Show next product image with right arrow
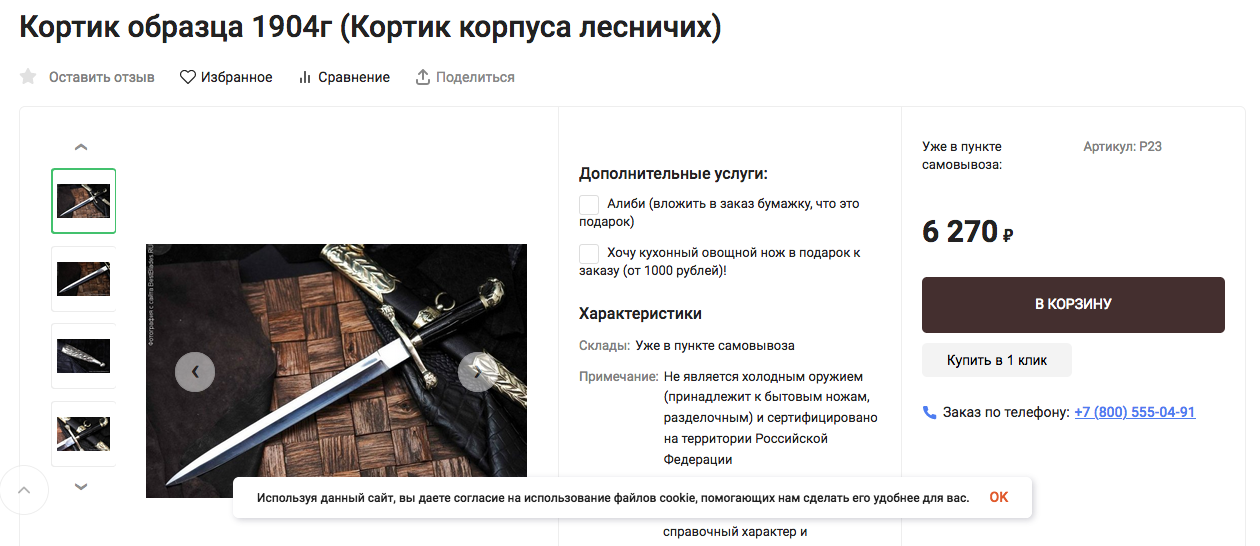 (477, 372)
